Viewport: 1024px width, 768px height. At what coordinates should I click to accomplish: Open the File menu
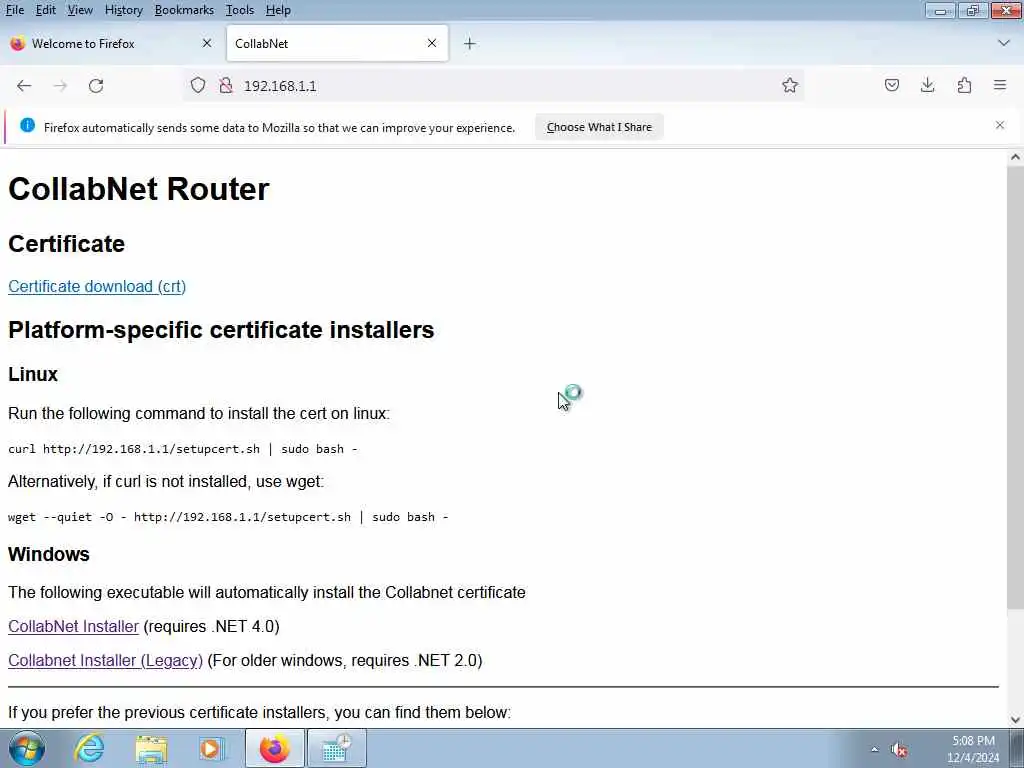tap(14, 10)
